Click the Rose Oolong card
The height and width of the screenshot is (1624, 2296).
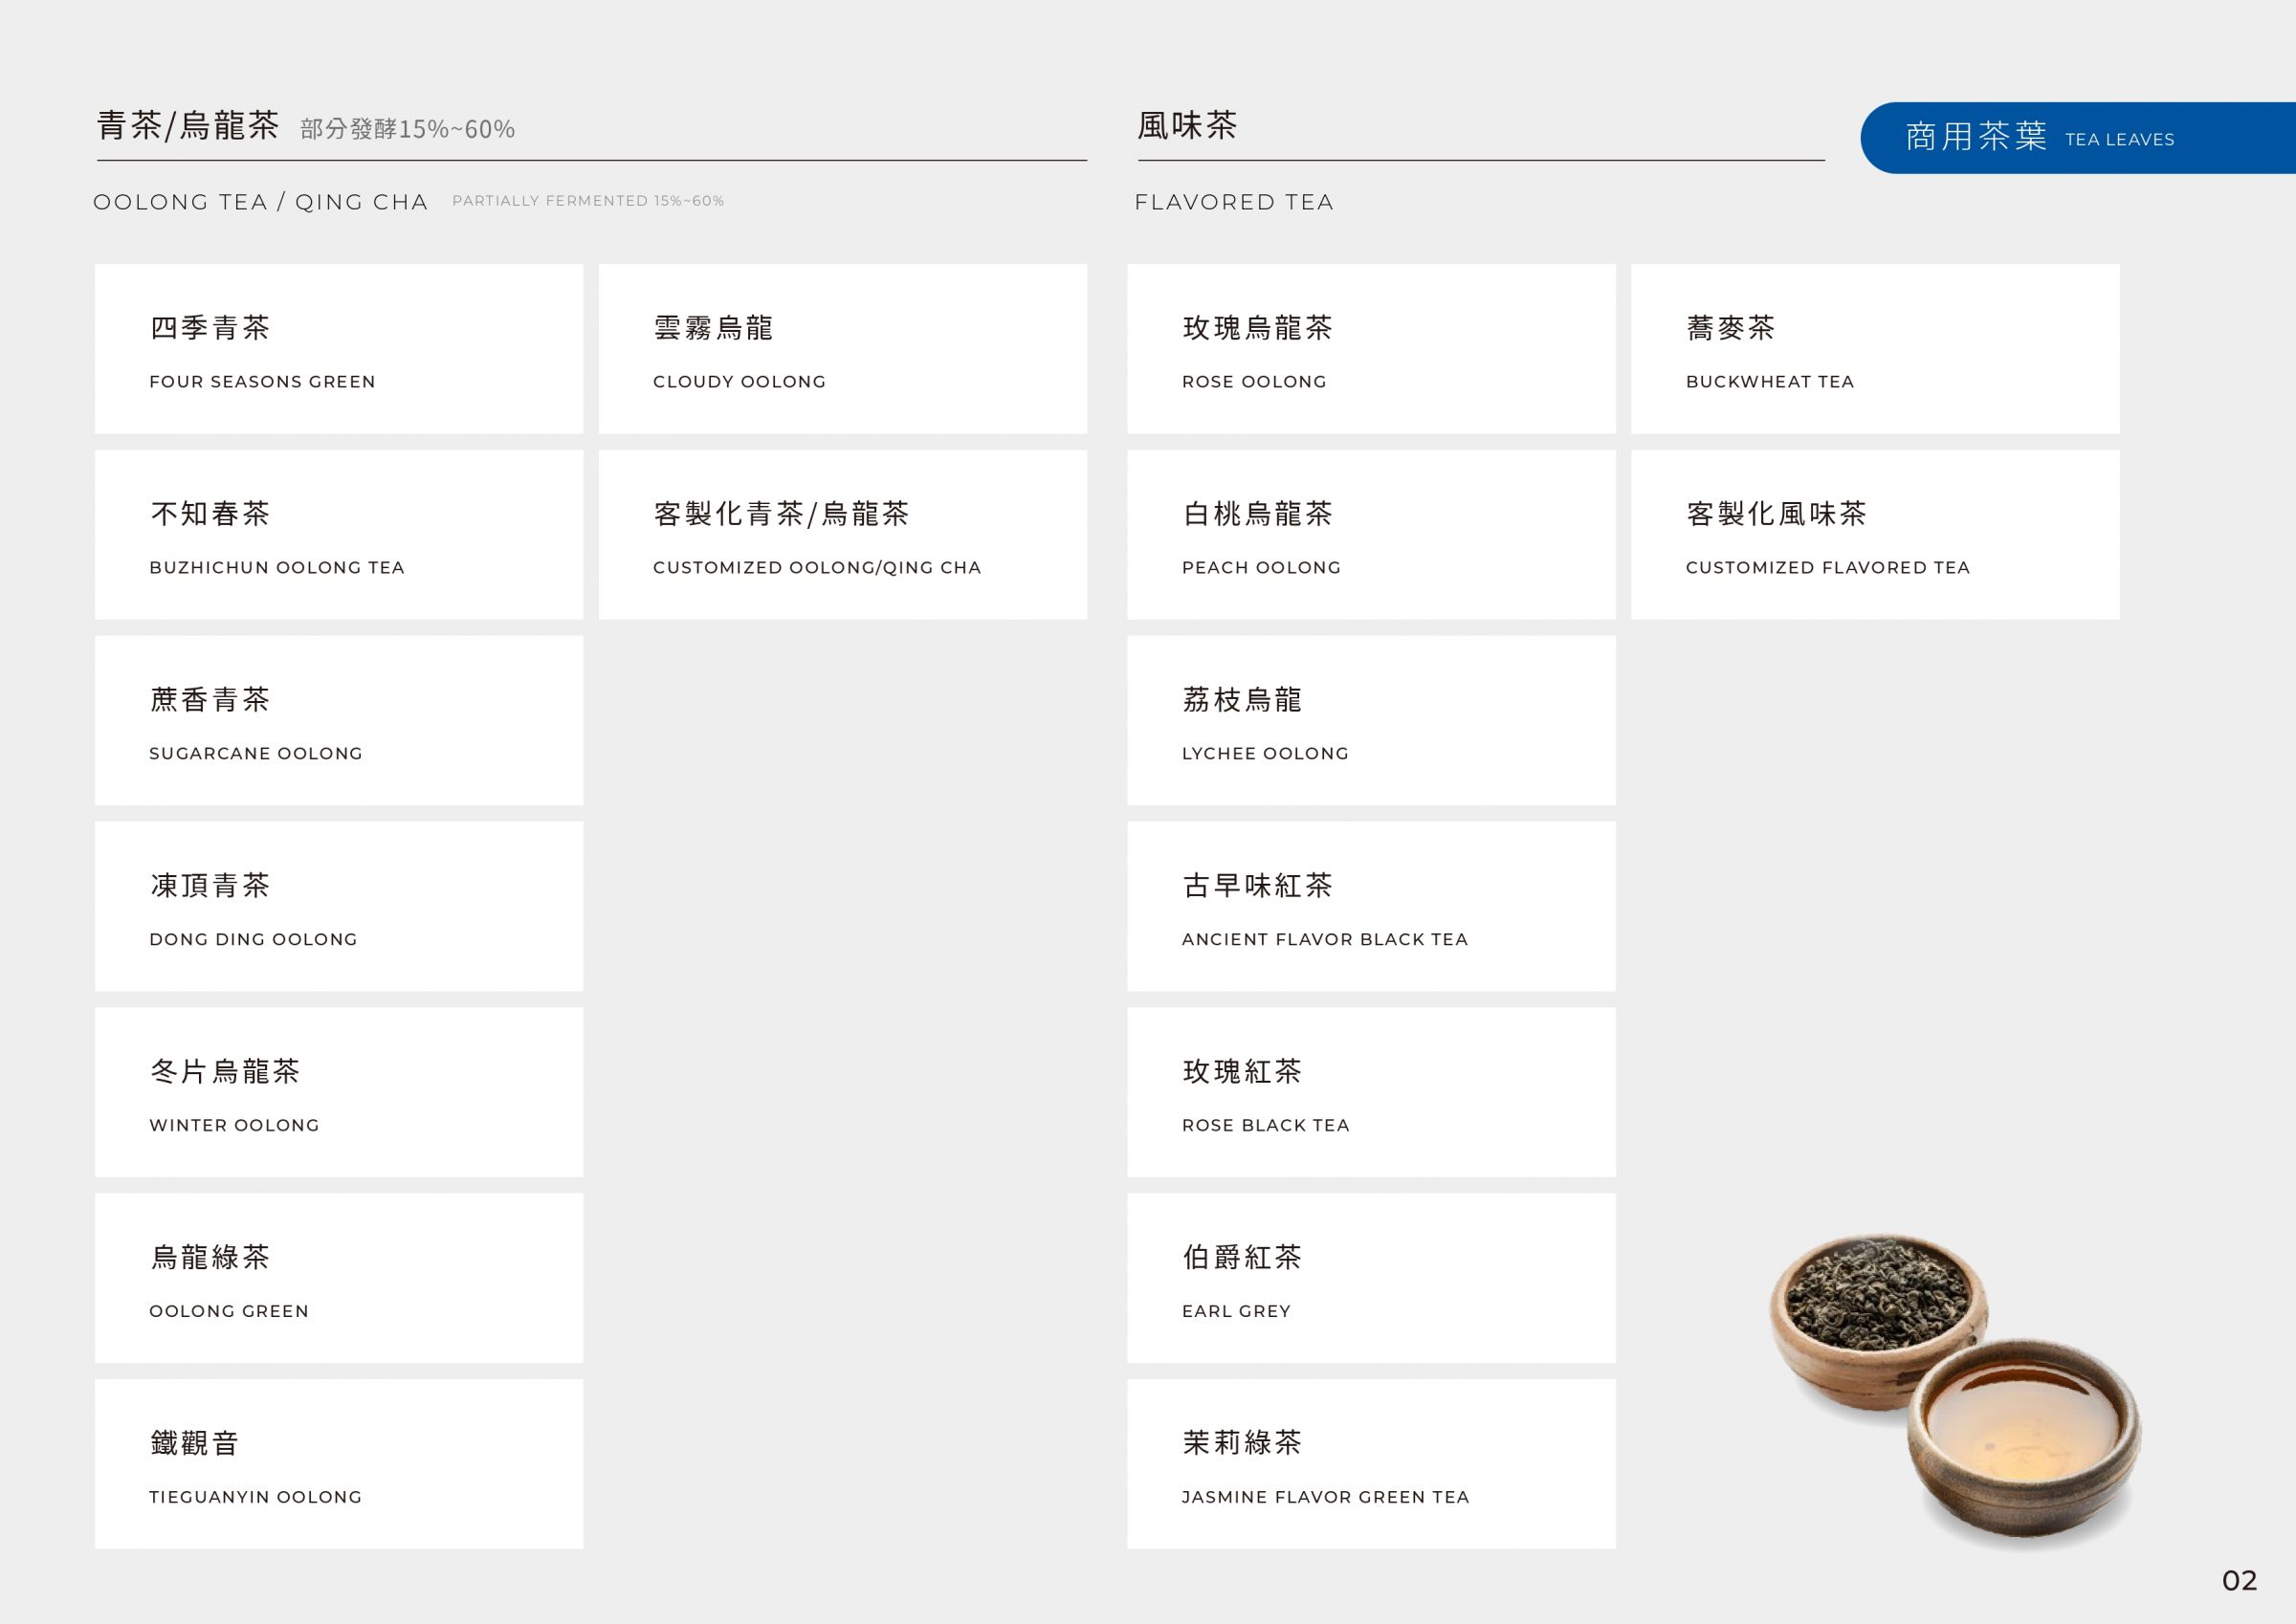[x=1371, y=349]
